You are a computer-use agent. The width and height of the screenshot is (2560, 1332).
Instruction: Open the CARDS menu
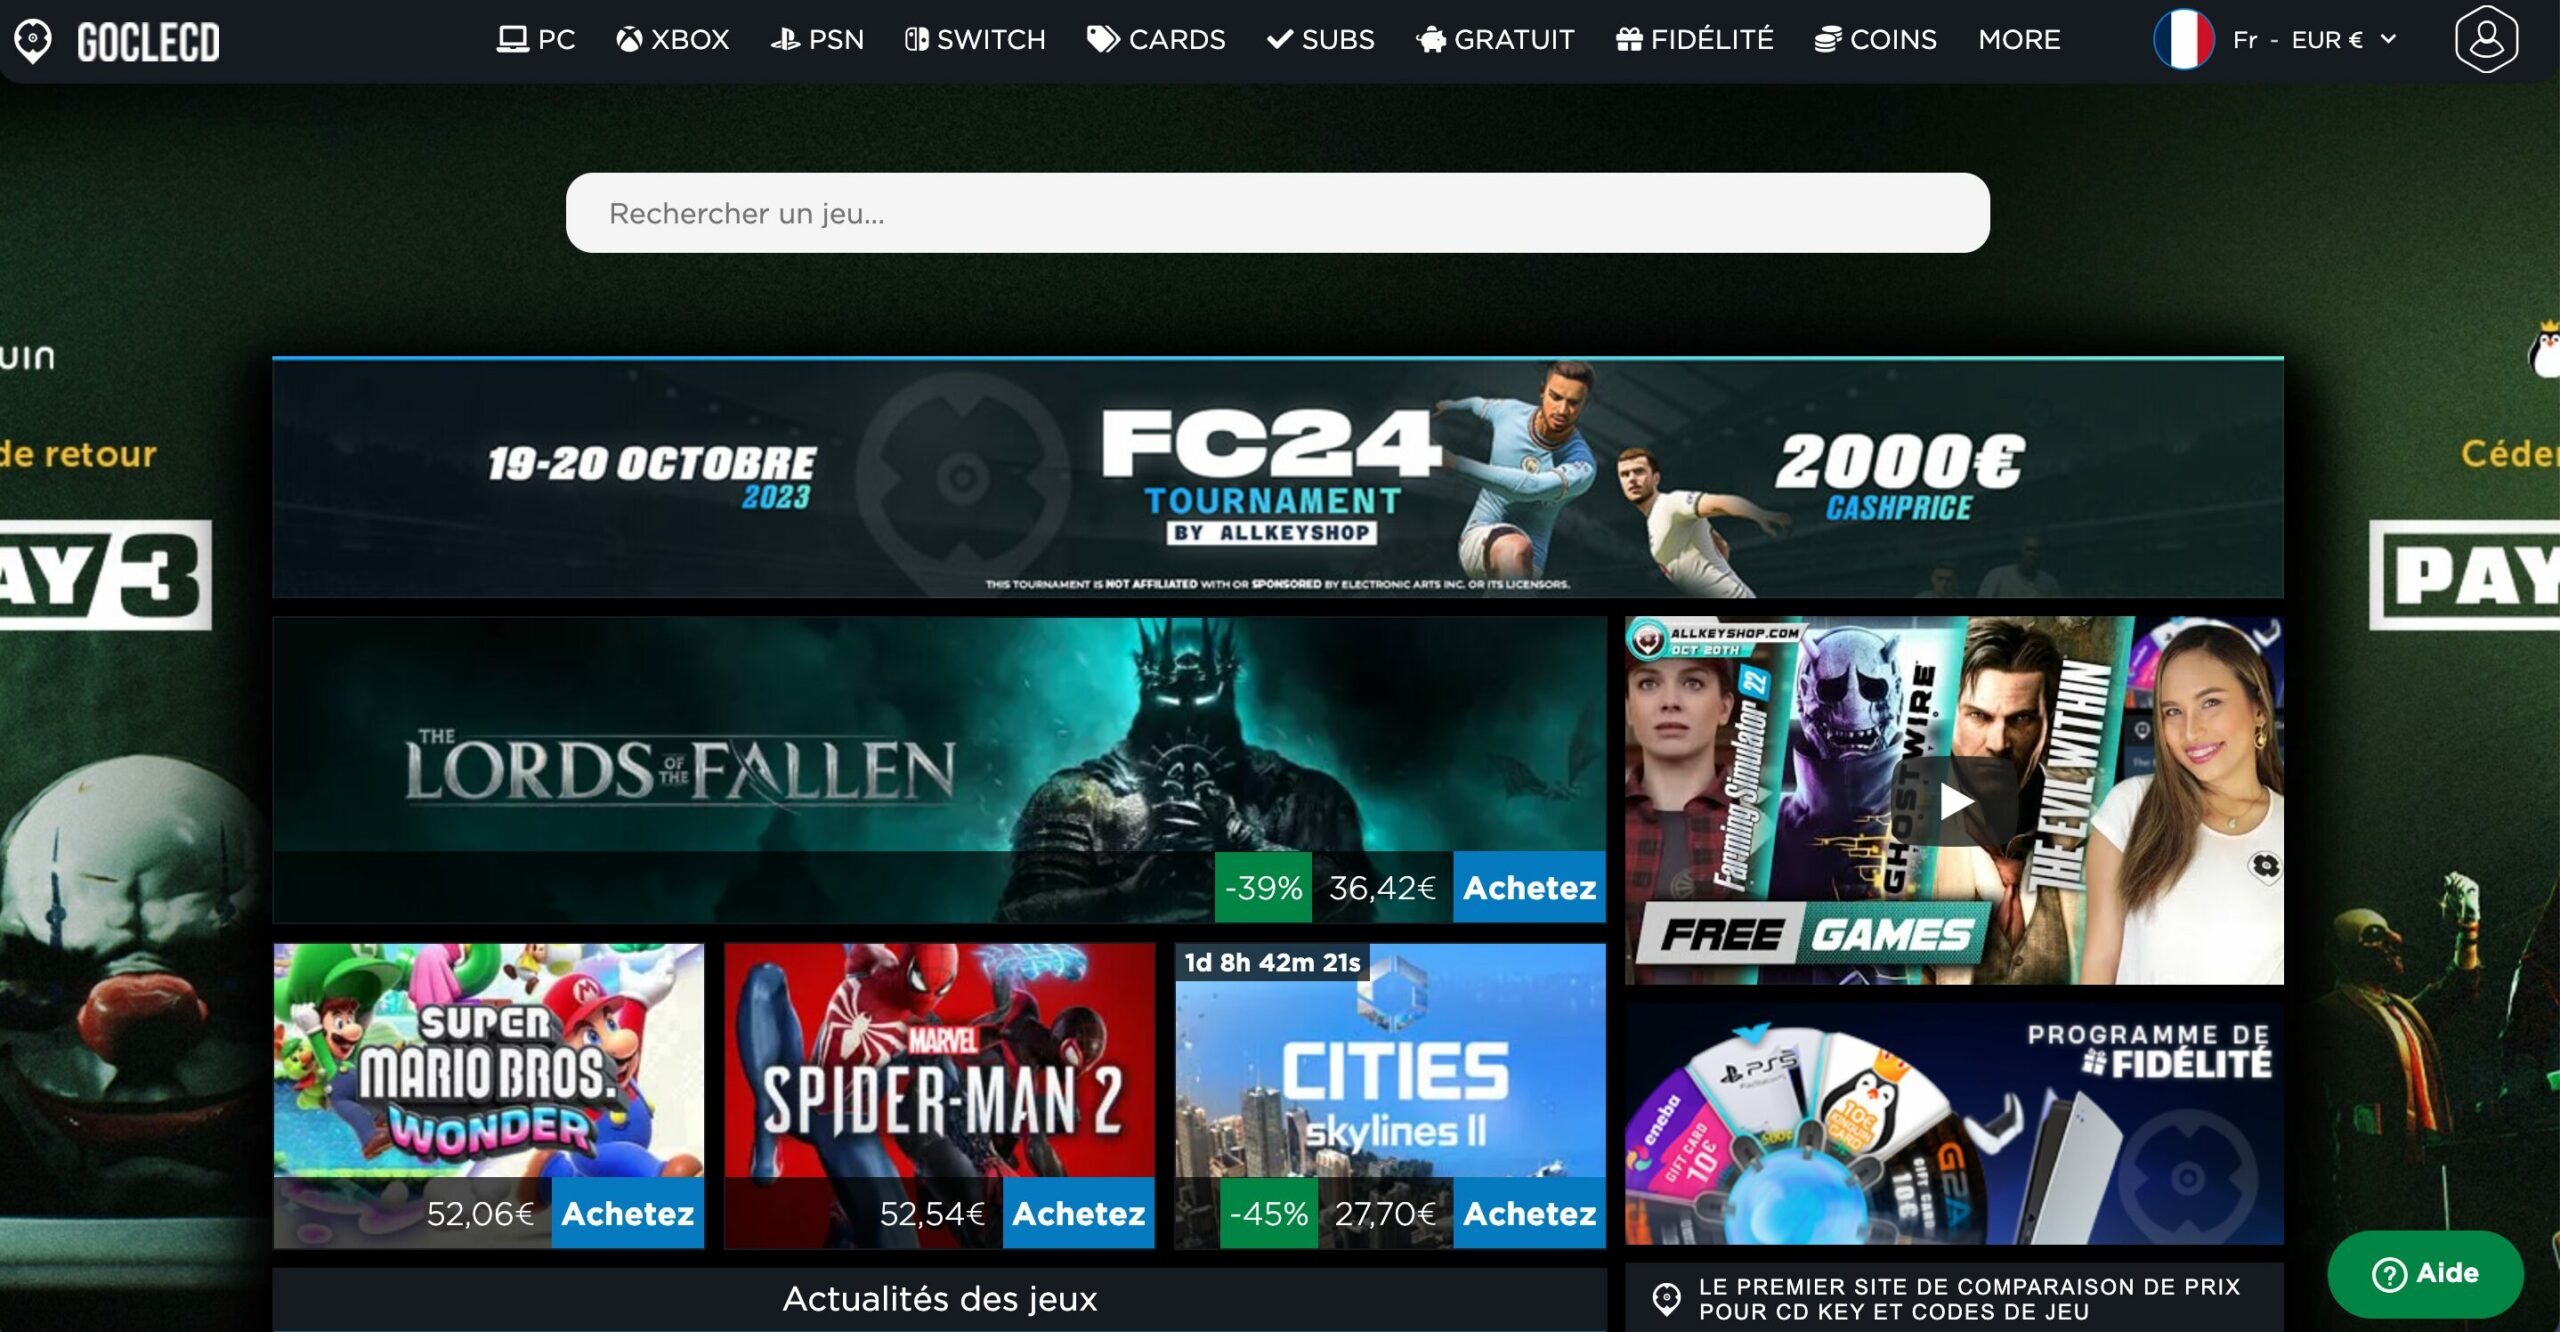1156,40
